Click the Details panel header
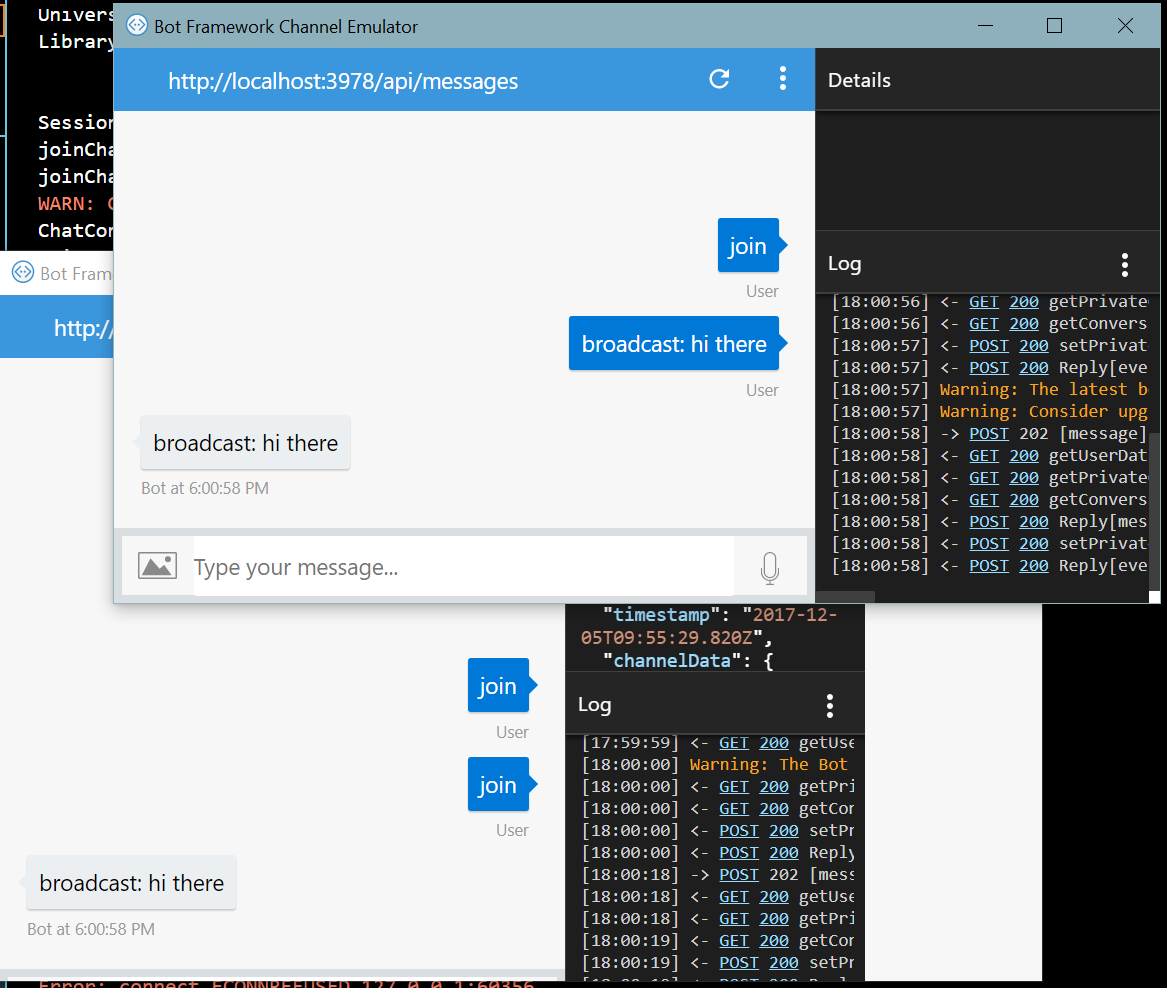This screenshot has width=1167, height=988. [987, 80]
